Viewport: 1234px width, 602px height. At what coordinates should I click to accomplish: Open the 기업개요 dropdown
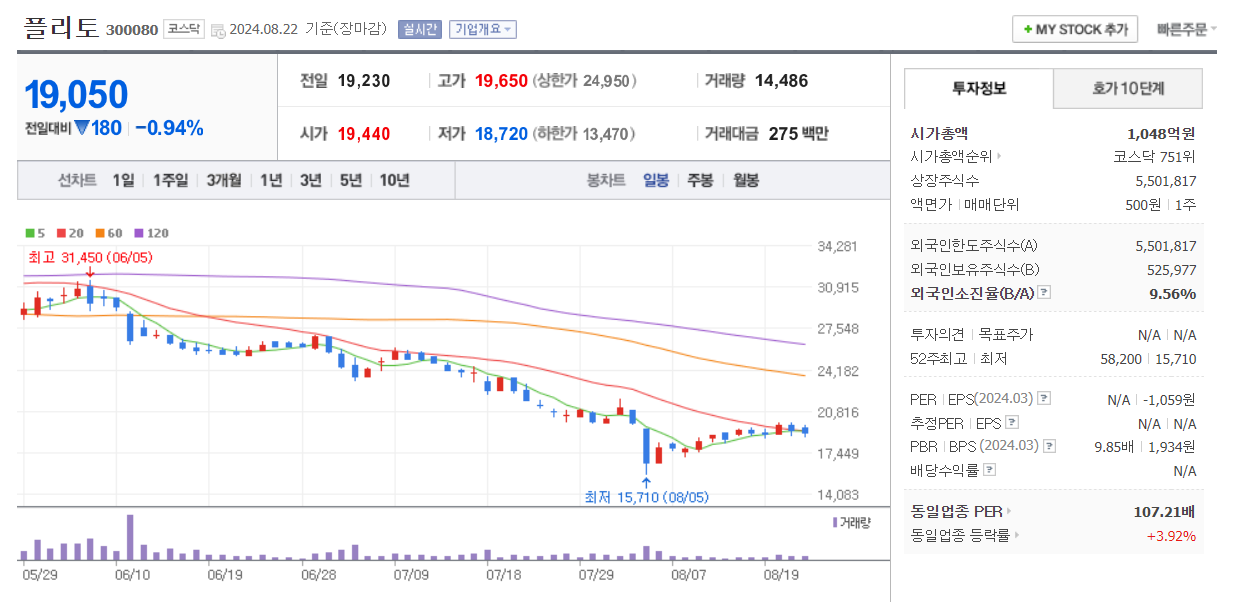tap(484, 30)
